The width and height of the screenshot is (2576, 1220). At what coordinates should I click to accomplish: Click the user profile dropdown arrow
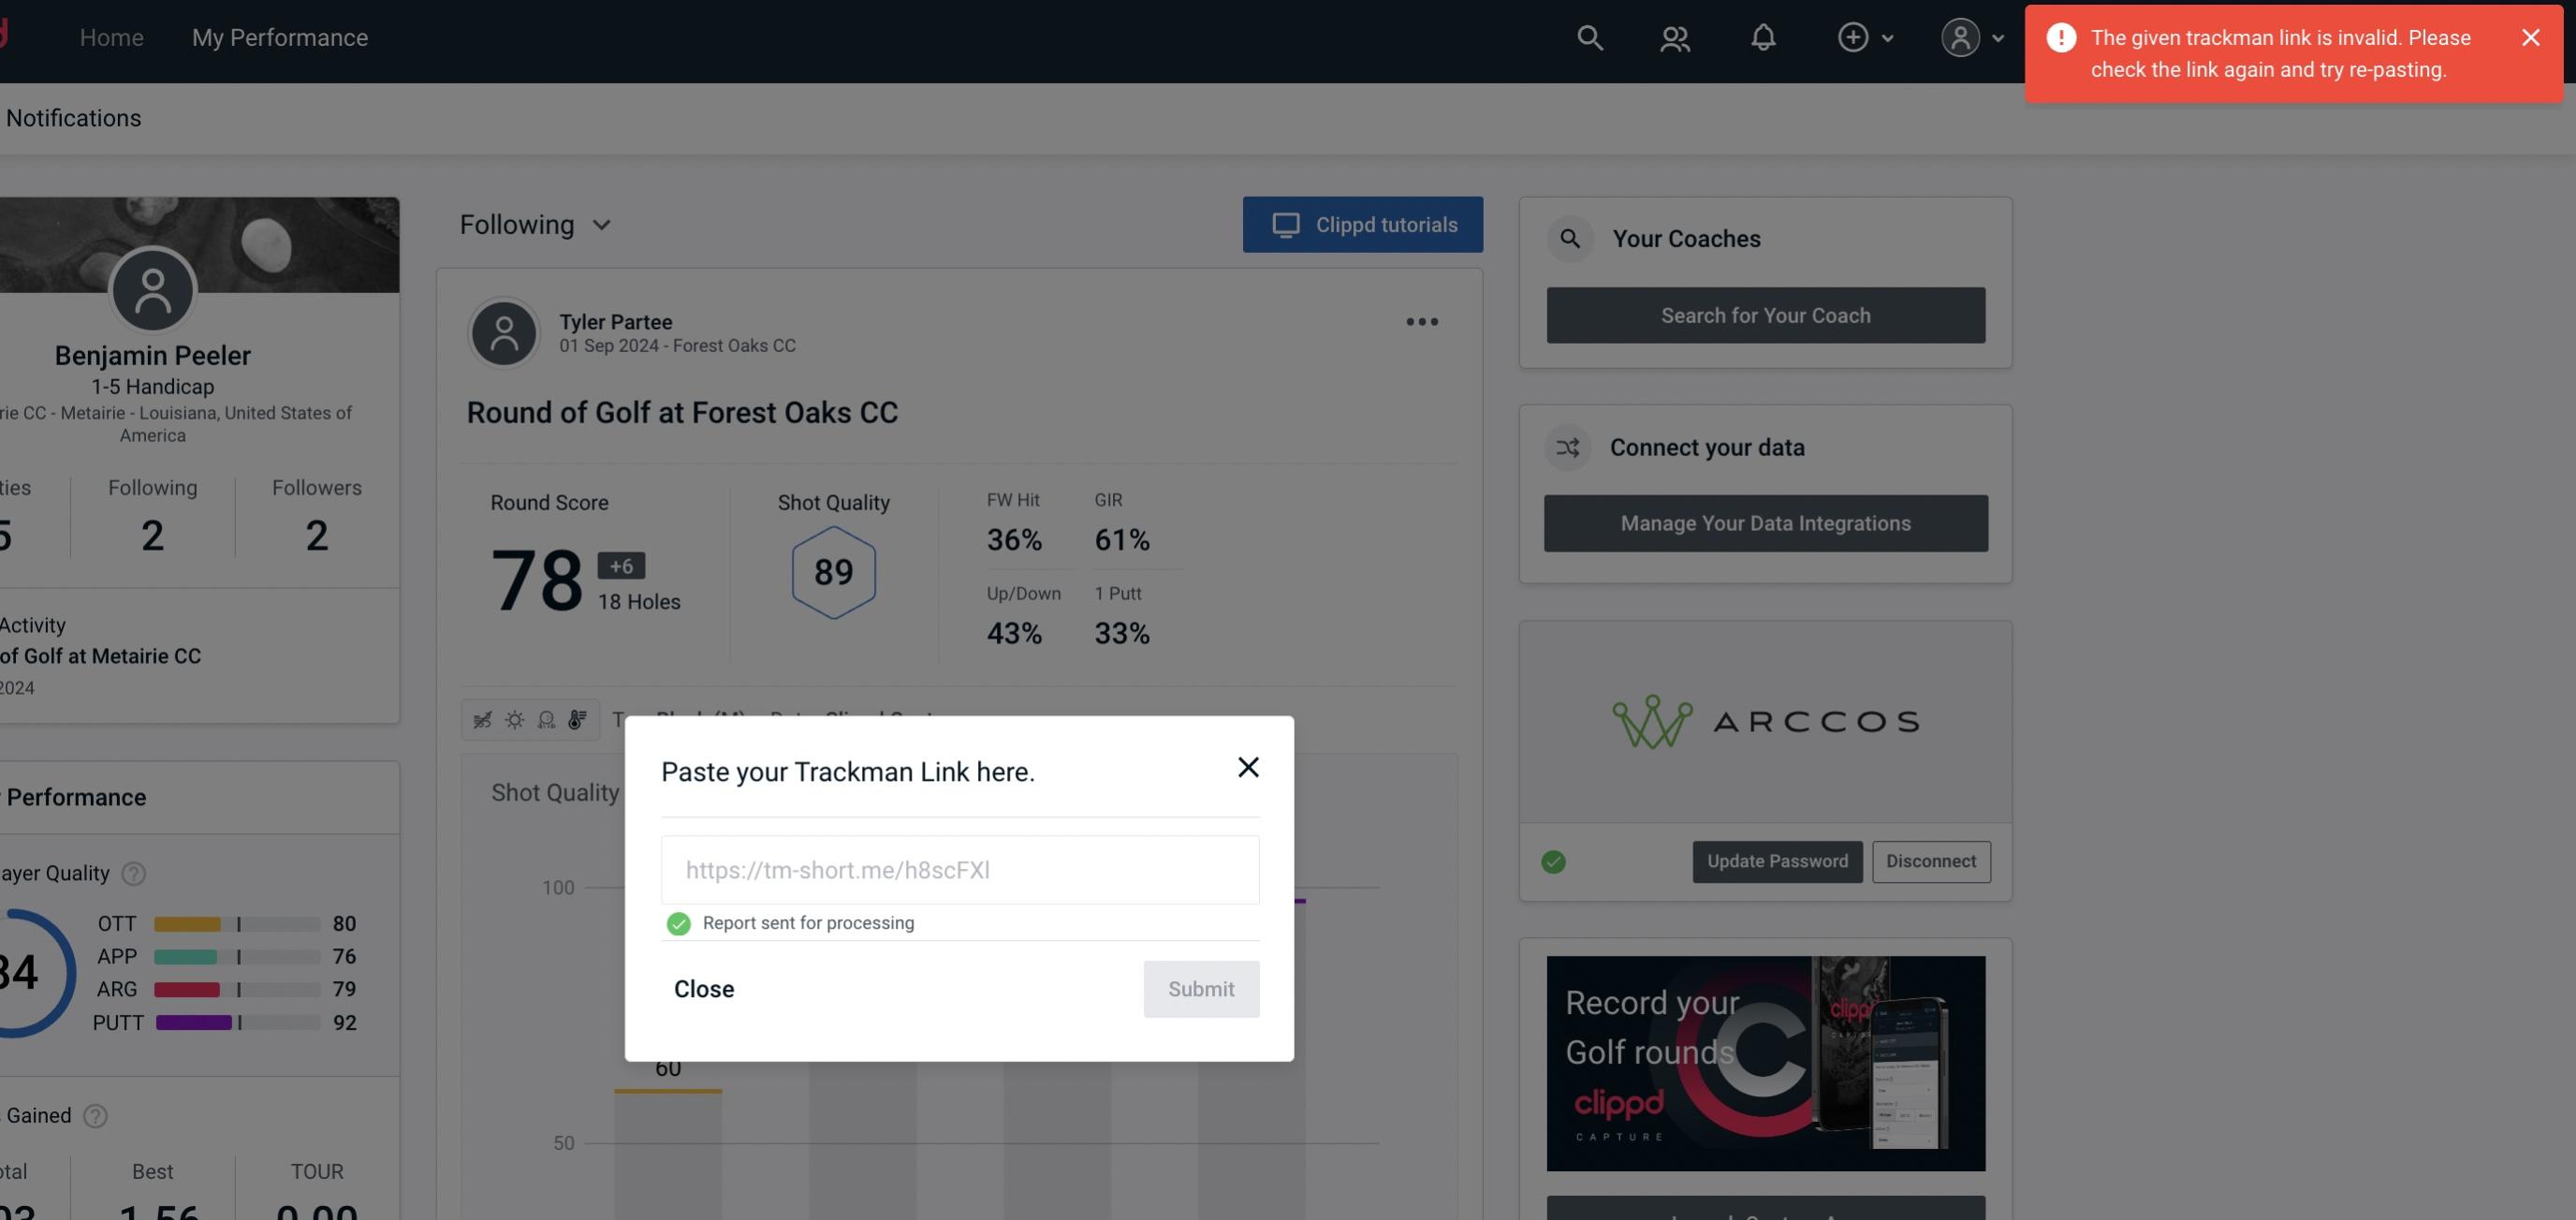[1998, 37]
